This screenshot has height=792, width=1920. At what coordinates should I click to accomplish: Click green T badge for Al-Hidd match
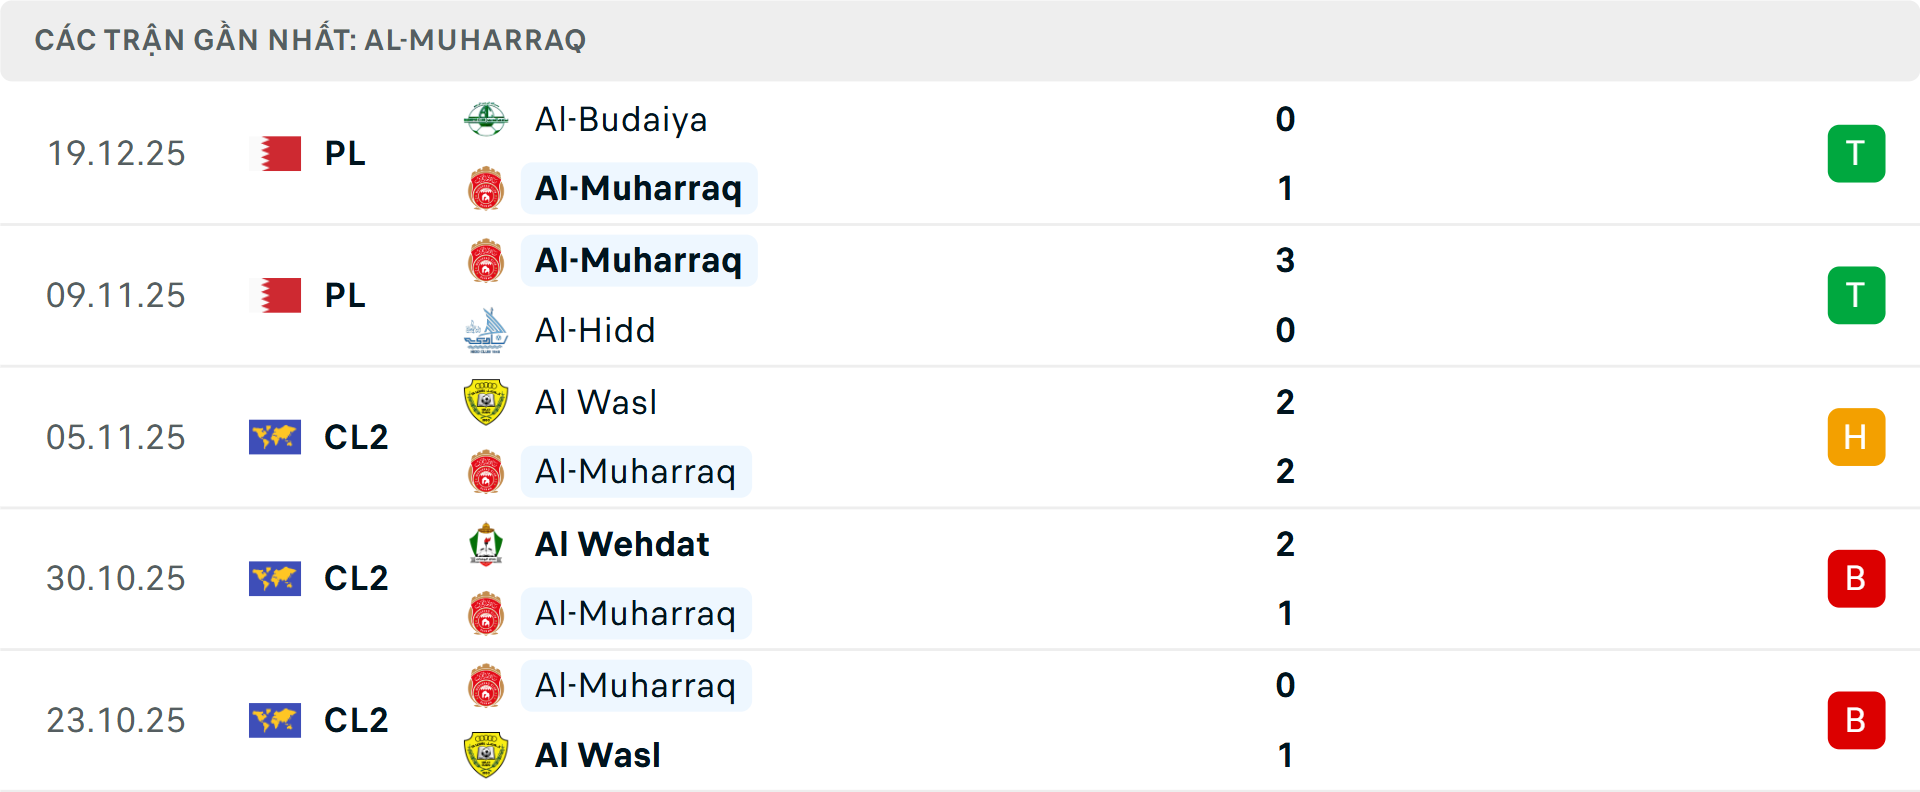tap(1855, 295)
